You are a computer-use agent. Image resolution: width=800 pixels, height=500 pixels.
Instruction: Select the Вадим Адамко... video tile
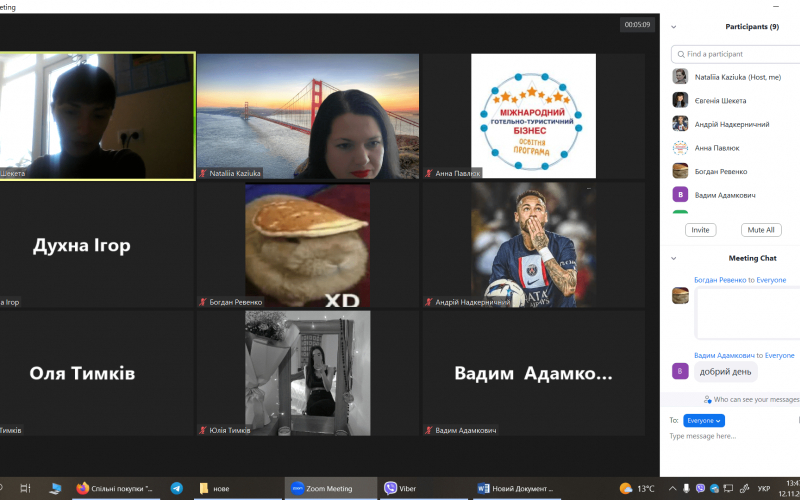click(534, 373)
